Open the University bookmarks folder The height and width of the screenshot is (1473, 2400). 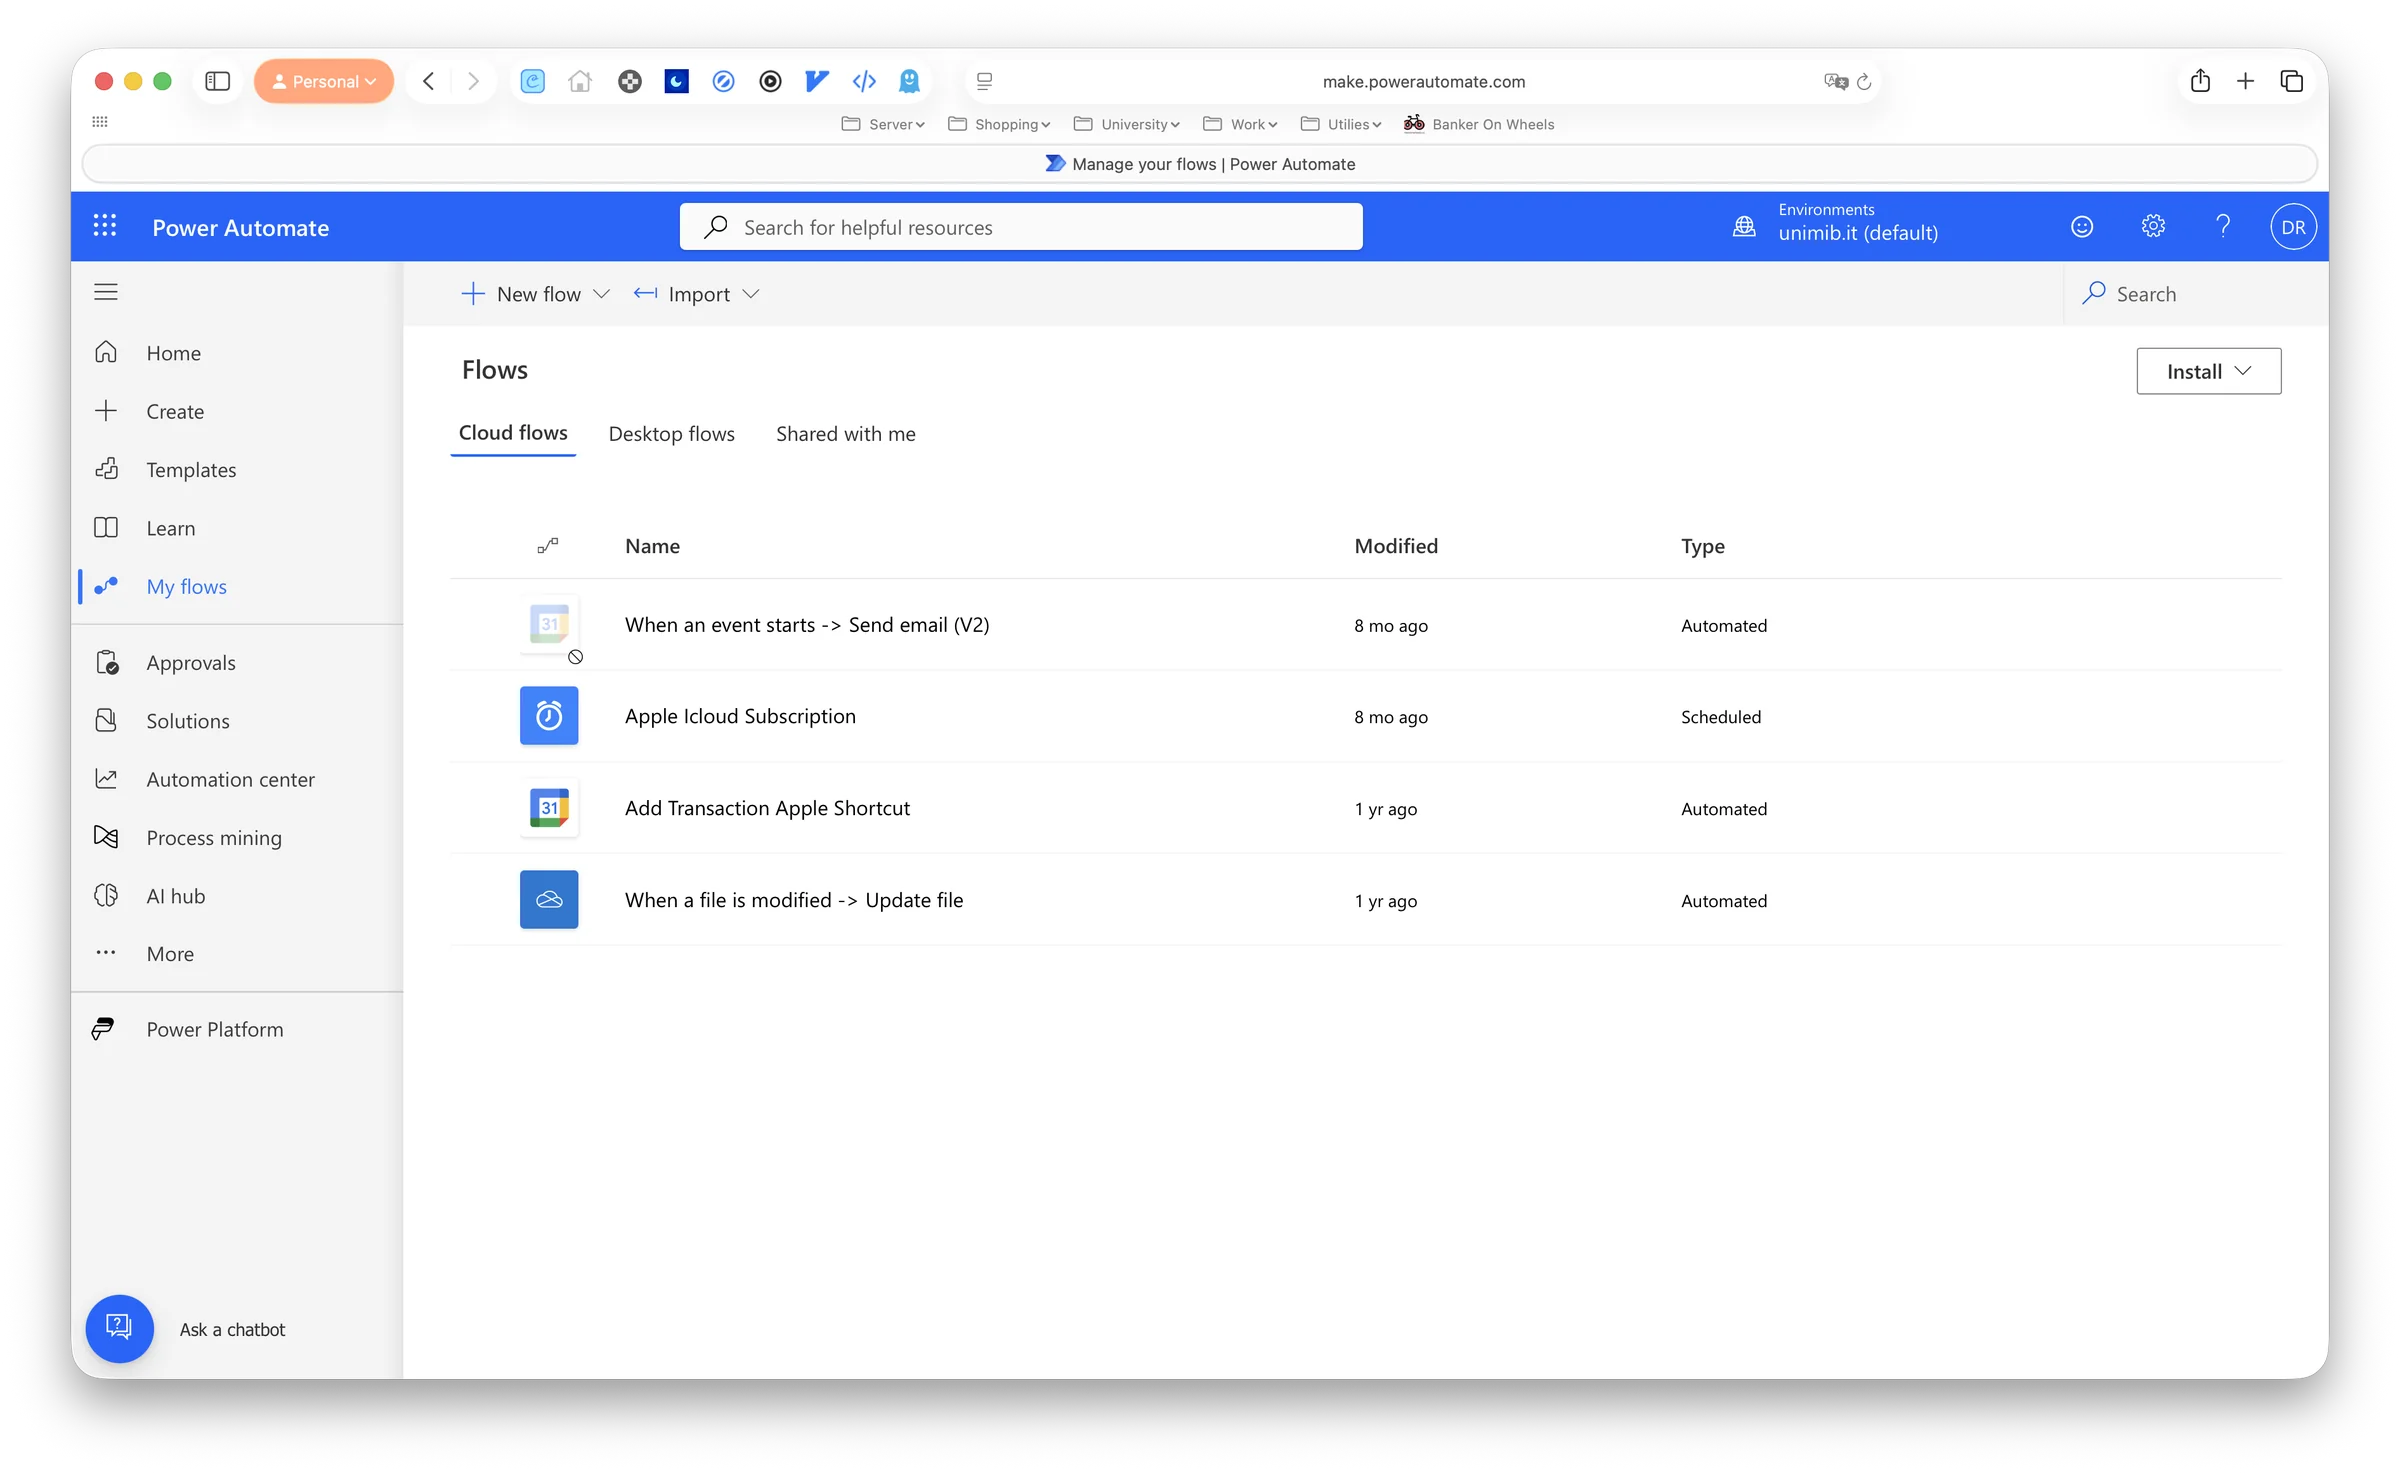pyautogui.click(x=1126, y=124)
